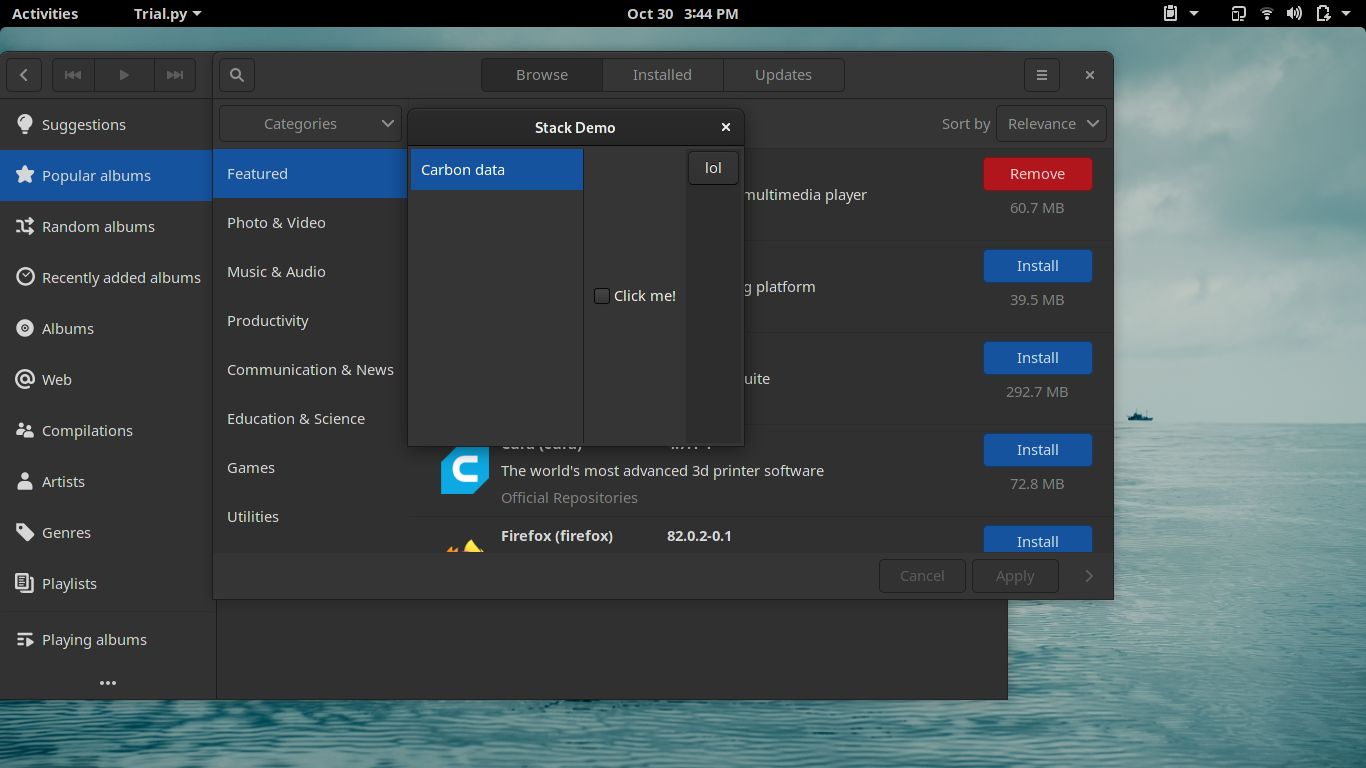
Task: Select Carbon data in the Stack Demo list
Action: tap(495, 169)
